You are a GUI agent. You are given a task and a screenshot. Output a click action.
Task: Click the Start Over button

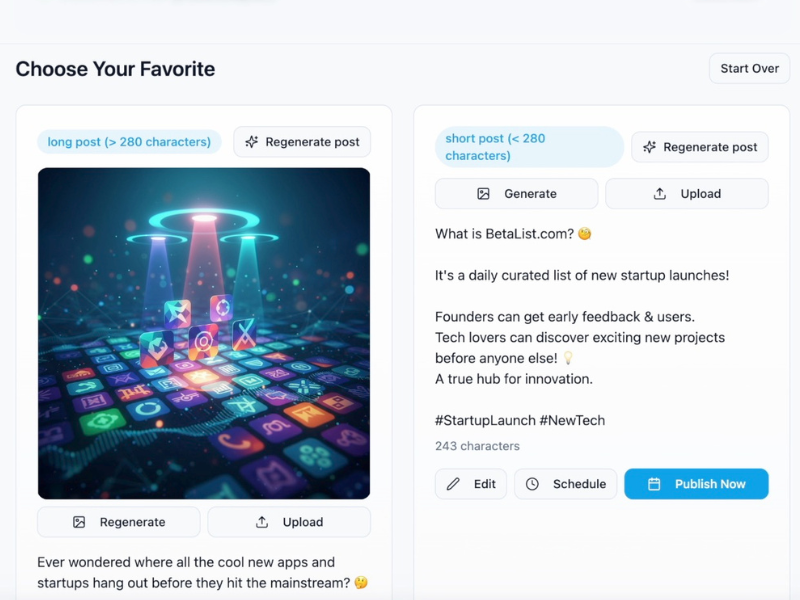coord(749,68)
